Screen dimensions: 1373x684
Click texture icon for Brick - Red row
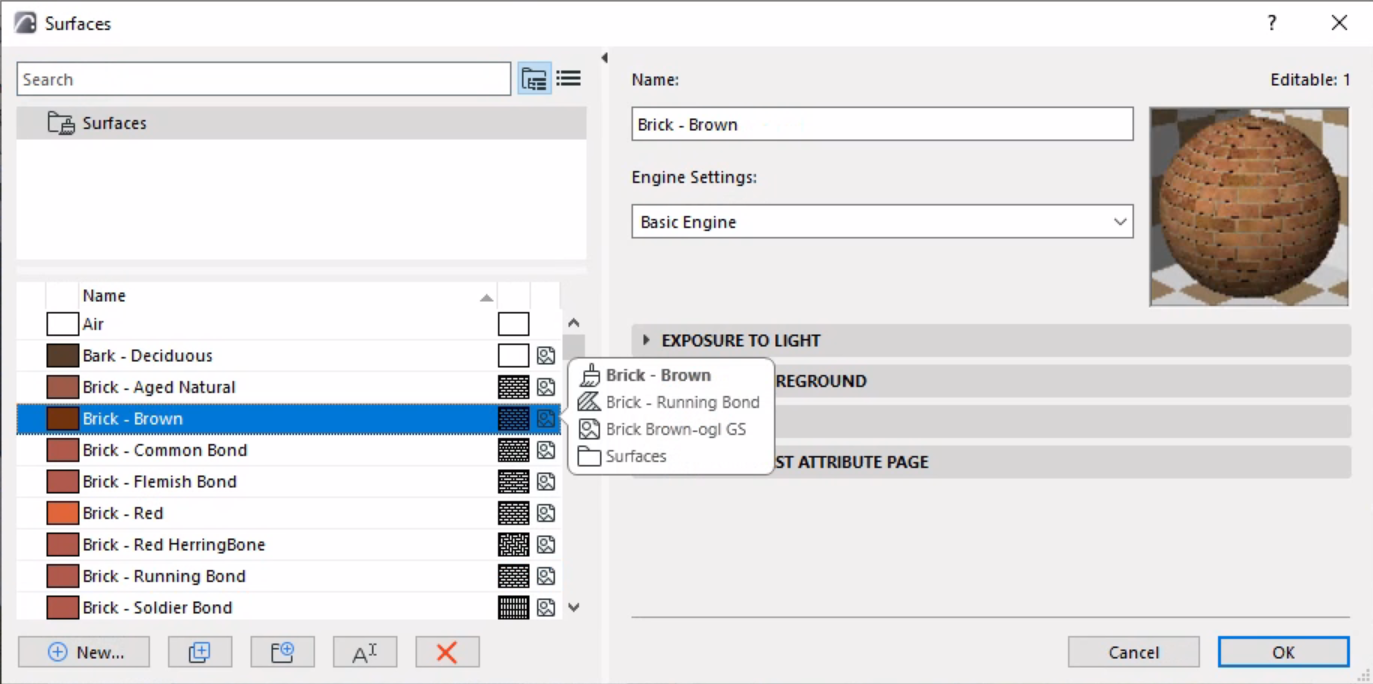(x=546, y=513)
